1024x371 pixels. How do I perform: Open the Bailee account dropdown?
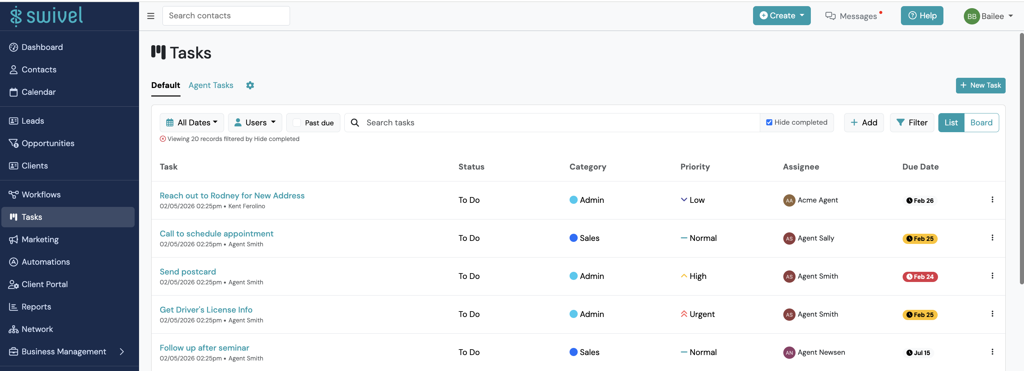[x=989, y=16]
